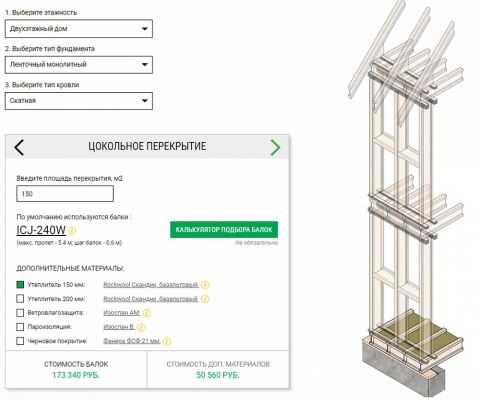Viewport: 480px width, 400px height.
Task: Show info hint next to Изоспан АМ
Action: (147, 313)
